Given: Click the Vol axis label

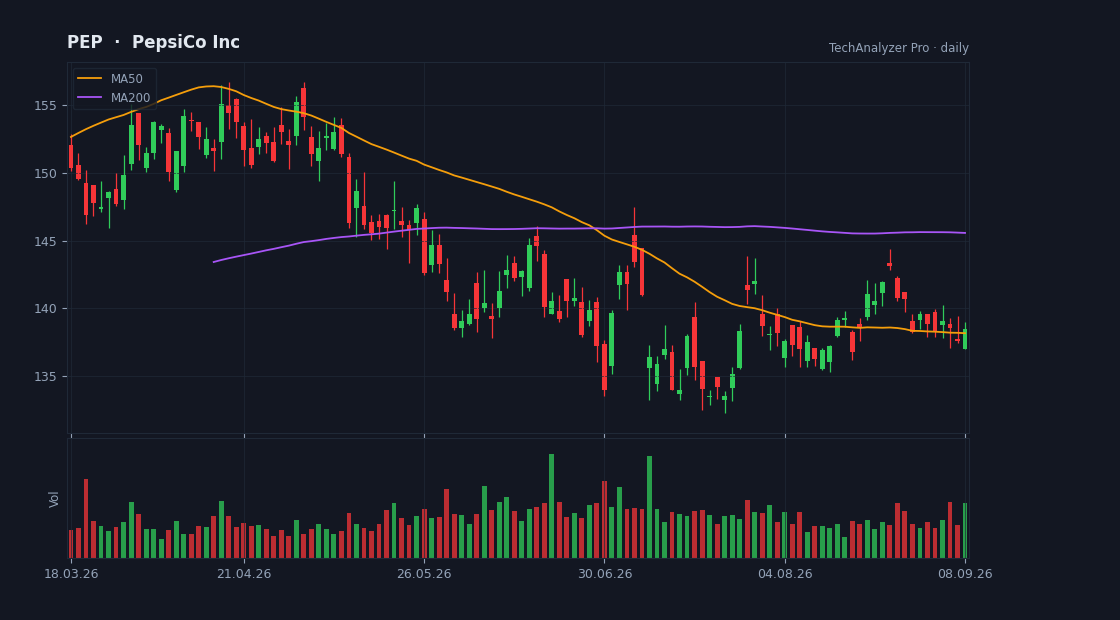Looking at the screenshot, I should 54,499.
